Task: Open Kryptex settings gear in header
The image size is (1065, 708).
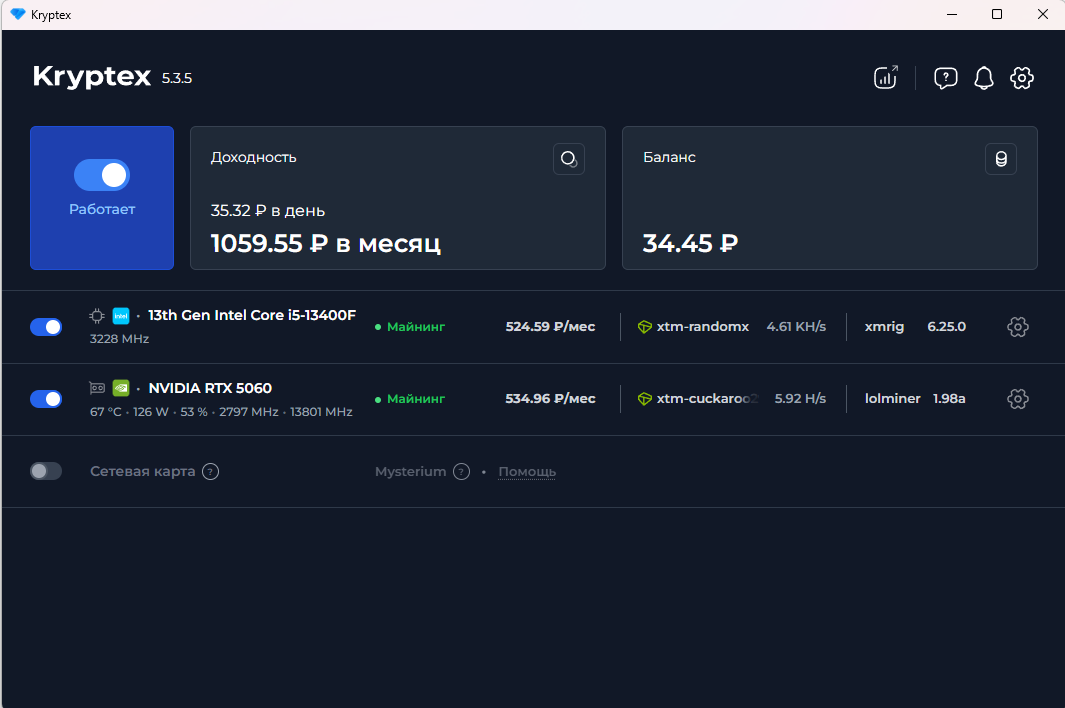Action: (x=1022, y=78)
